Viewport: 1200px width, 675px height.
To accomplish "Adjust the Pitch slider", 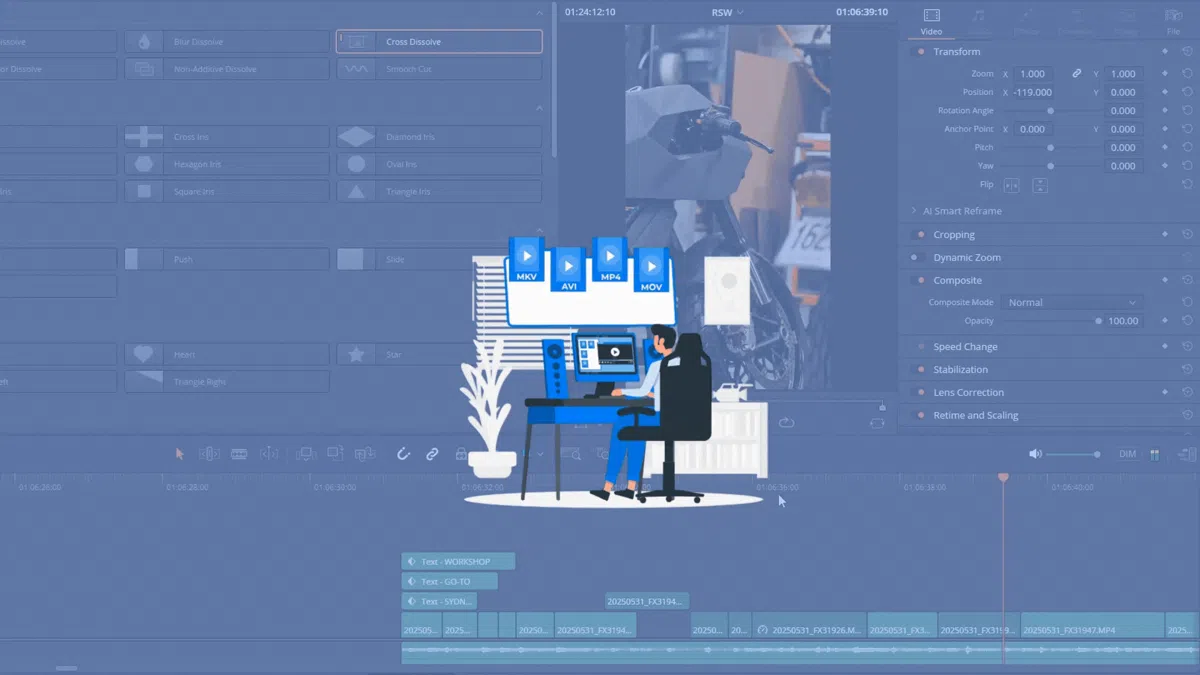I will [1049, 147].
